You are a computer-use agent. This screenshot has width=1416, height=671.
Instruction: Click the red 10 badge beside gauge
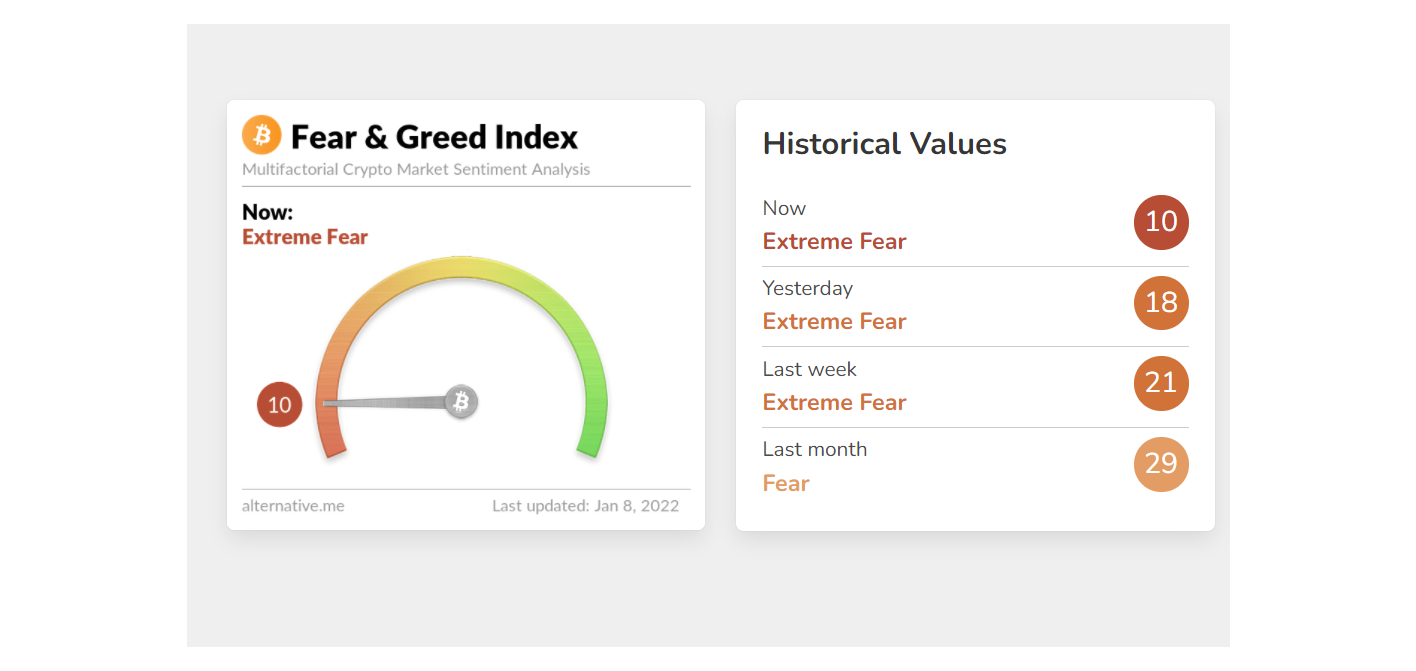pos(280,405)
